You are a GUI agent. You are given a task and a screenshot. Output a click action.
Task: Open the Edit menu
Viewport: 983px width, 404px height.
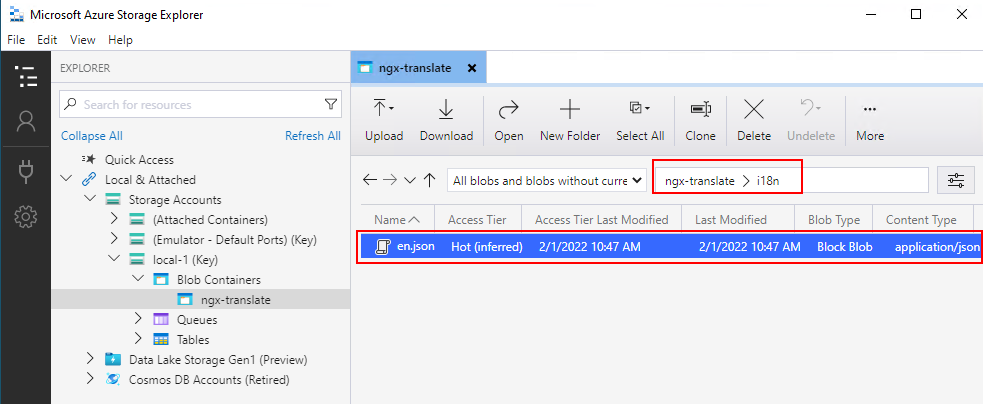pyautogui.click(x=47, y=40)
